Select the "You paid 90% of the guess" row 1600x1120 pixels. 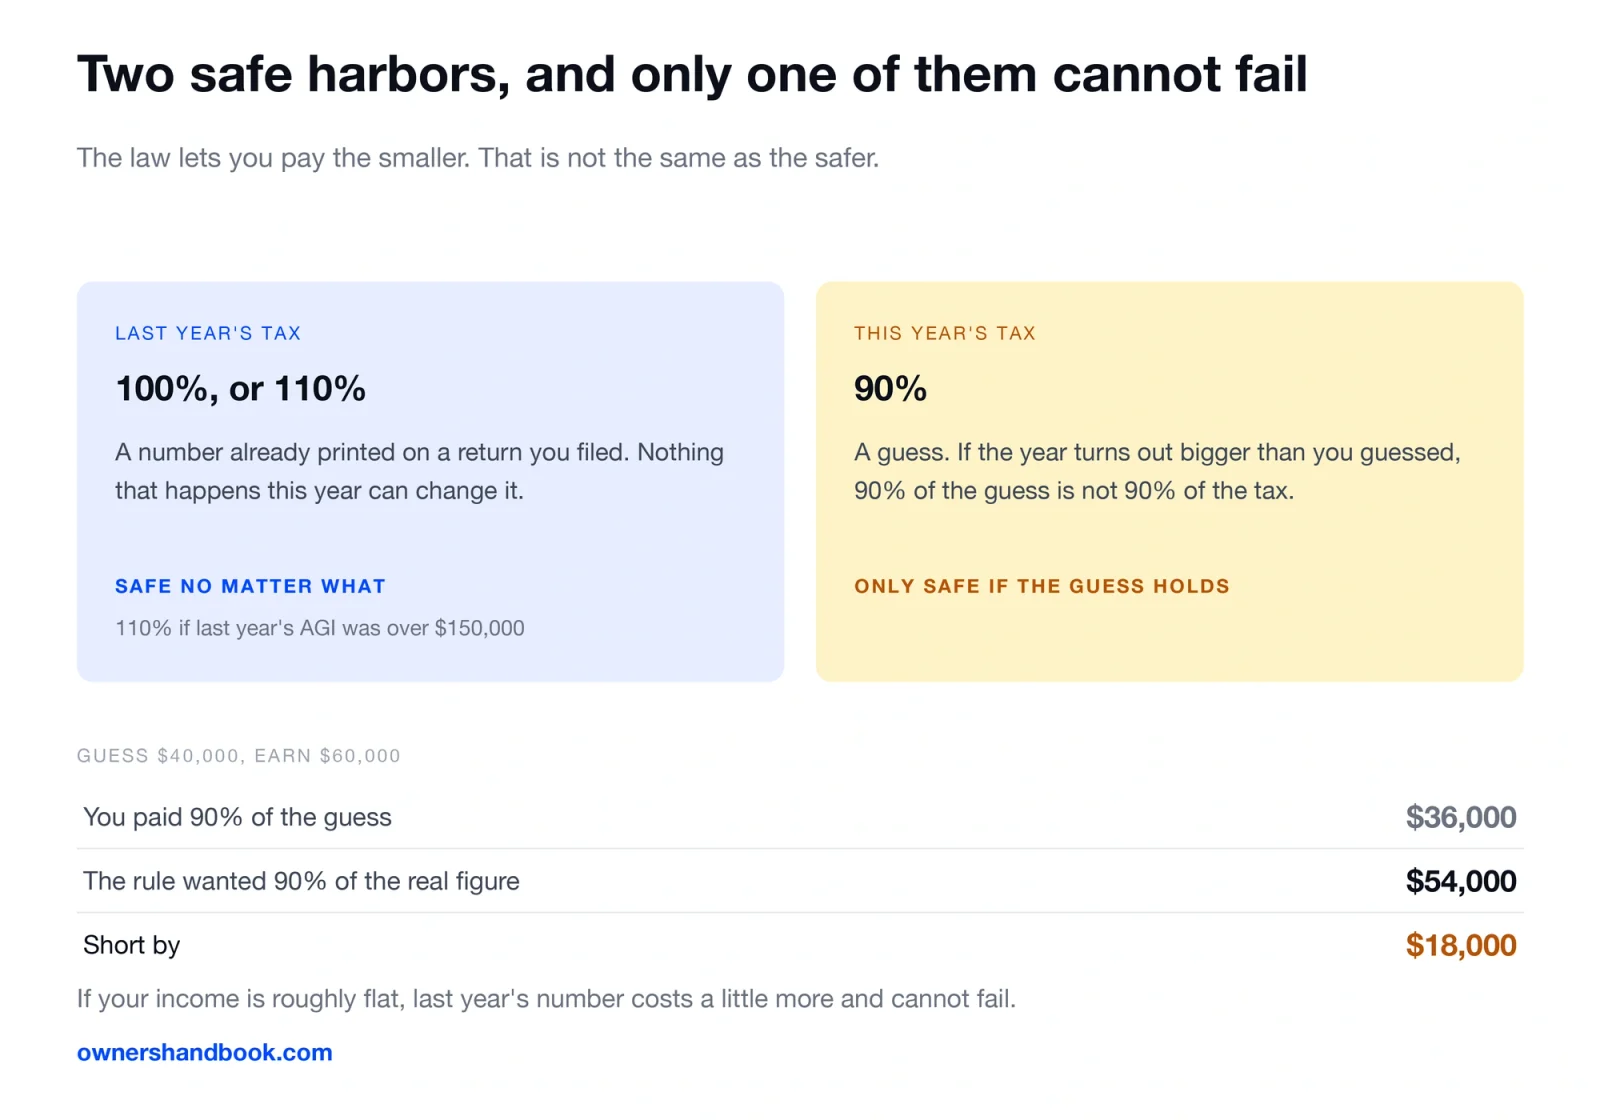[x=800, y=817]
